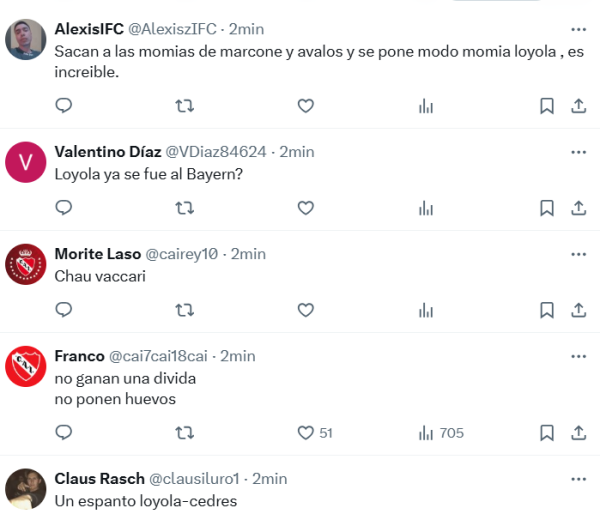View analytics on AlexisIFC's tweet
Screen dimensions: 600x514
[426, 106]
